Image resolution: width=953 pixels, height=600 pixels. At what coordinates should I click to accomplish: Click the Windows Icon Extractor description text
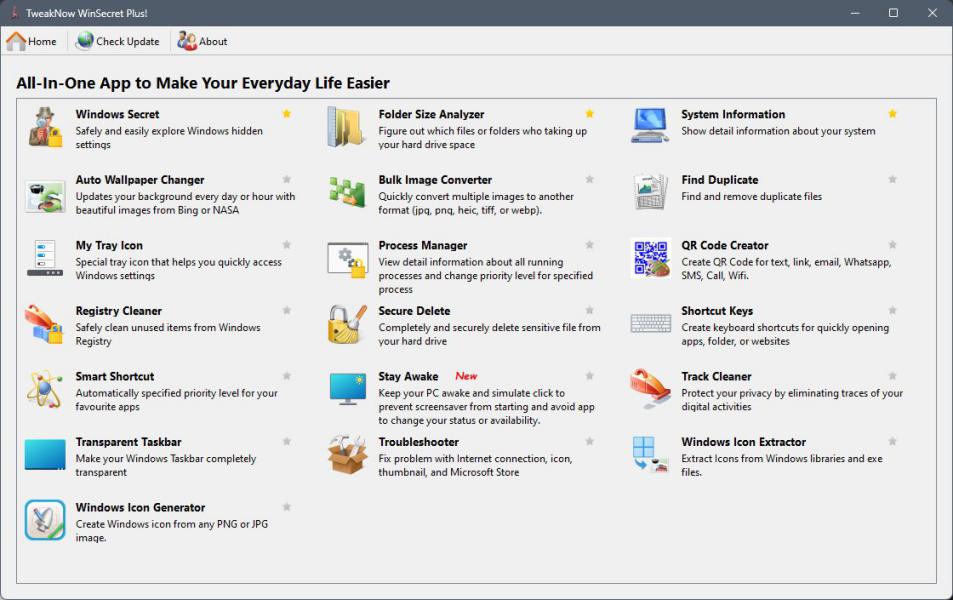(x=782, y=466)
